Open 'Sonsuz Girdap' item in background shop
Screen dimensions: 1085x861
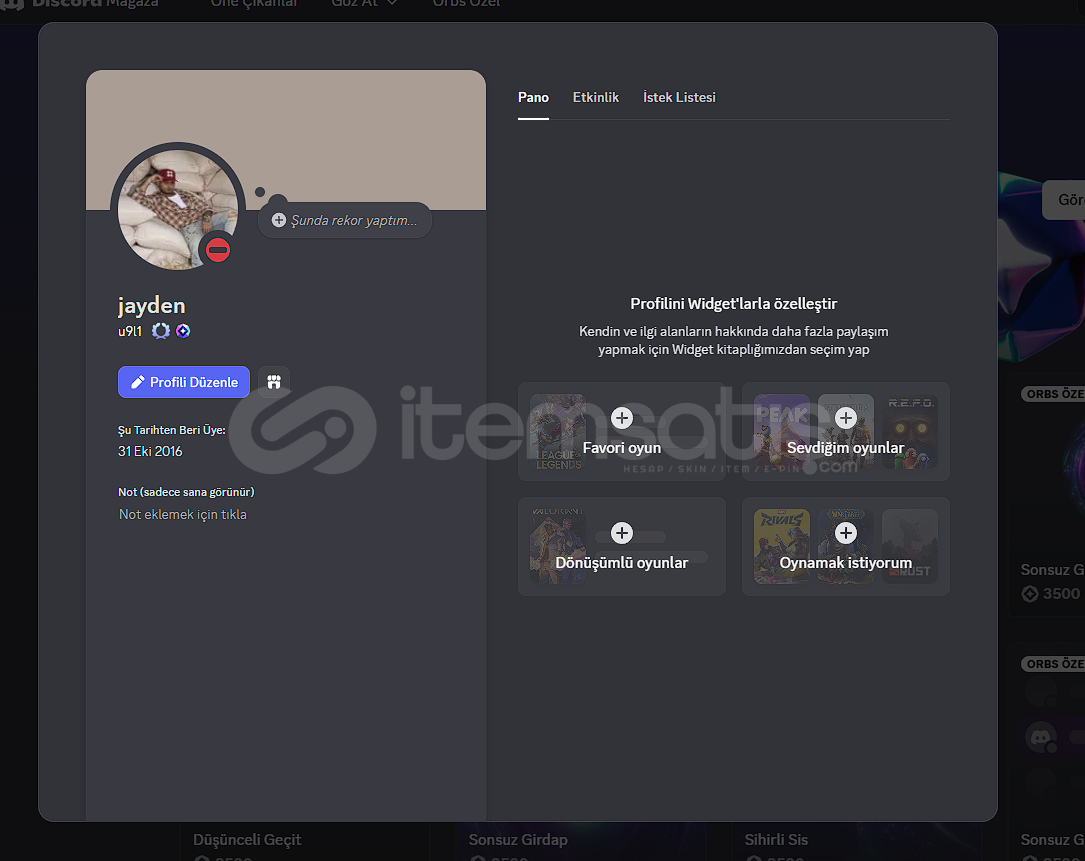click(x=518, y=840)
